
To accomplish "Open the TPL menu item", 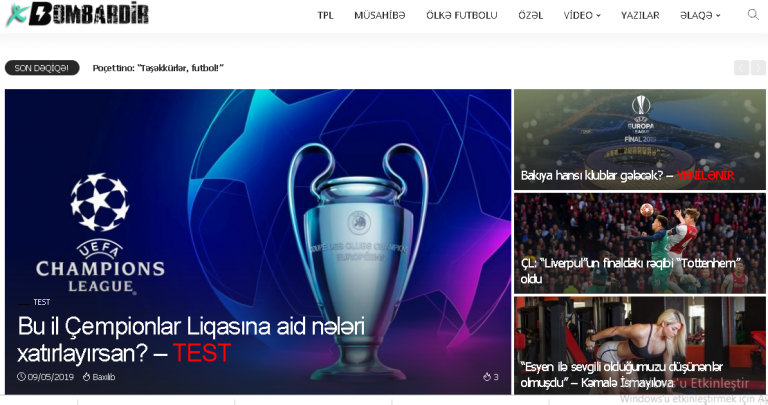I will (x=325, y=15).
